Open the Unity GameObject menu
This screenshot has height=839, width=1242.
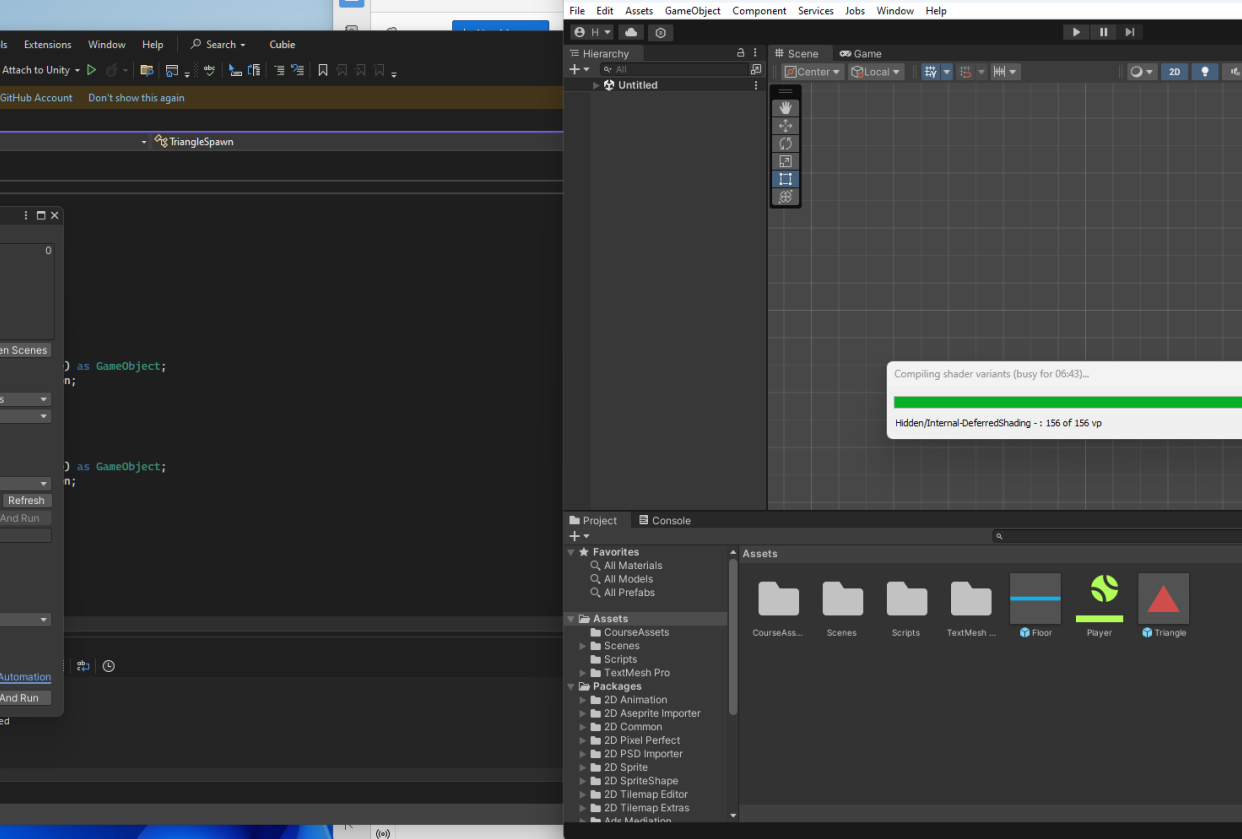pyautogui.click(x=693, y=11)
